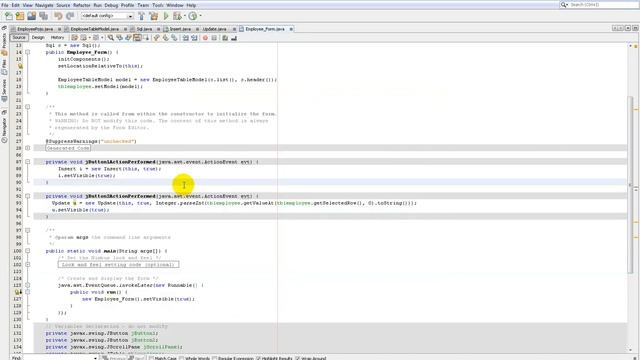
Task: Toggle the Highlight Search editor icon
Action: (137, 38)
